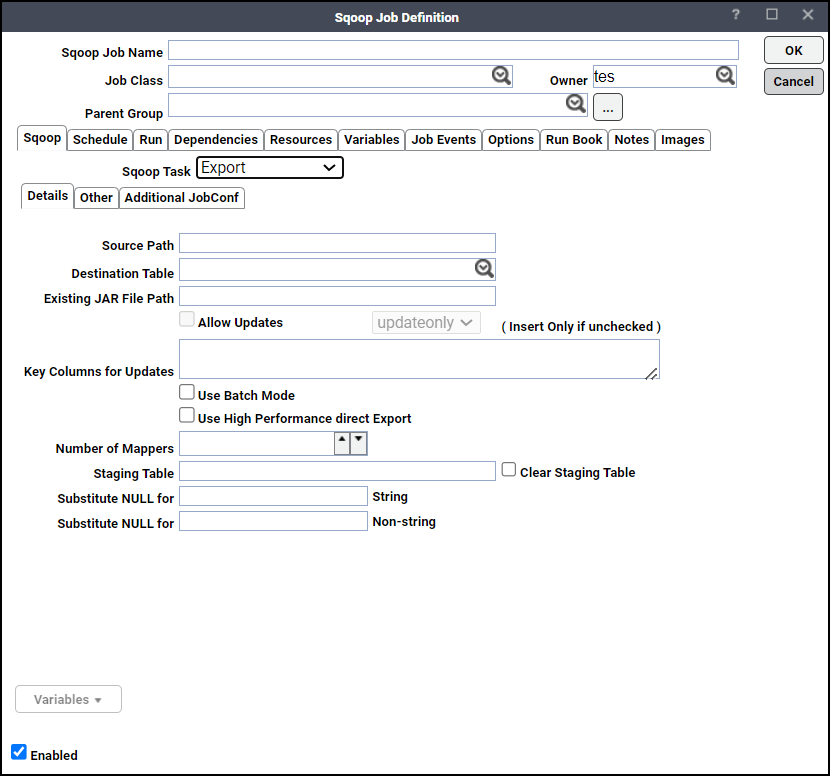Viewport: 830px width, 776px height.
Task: Click the Substitute NULL for String field
Action: (273, 496)
